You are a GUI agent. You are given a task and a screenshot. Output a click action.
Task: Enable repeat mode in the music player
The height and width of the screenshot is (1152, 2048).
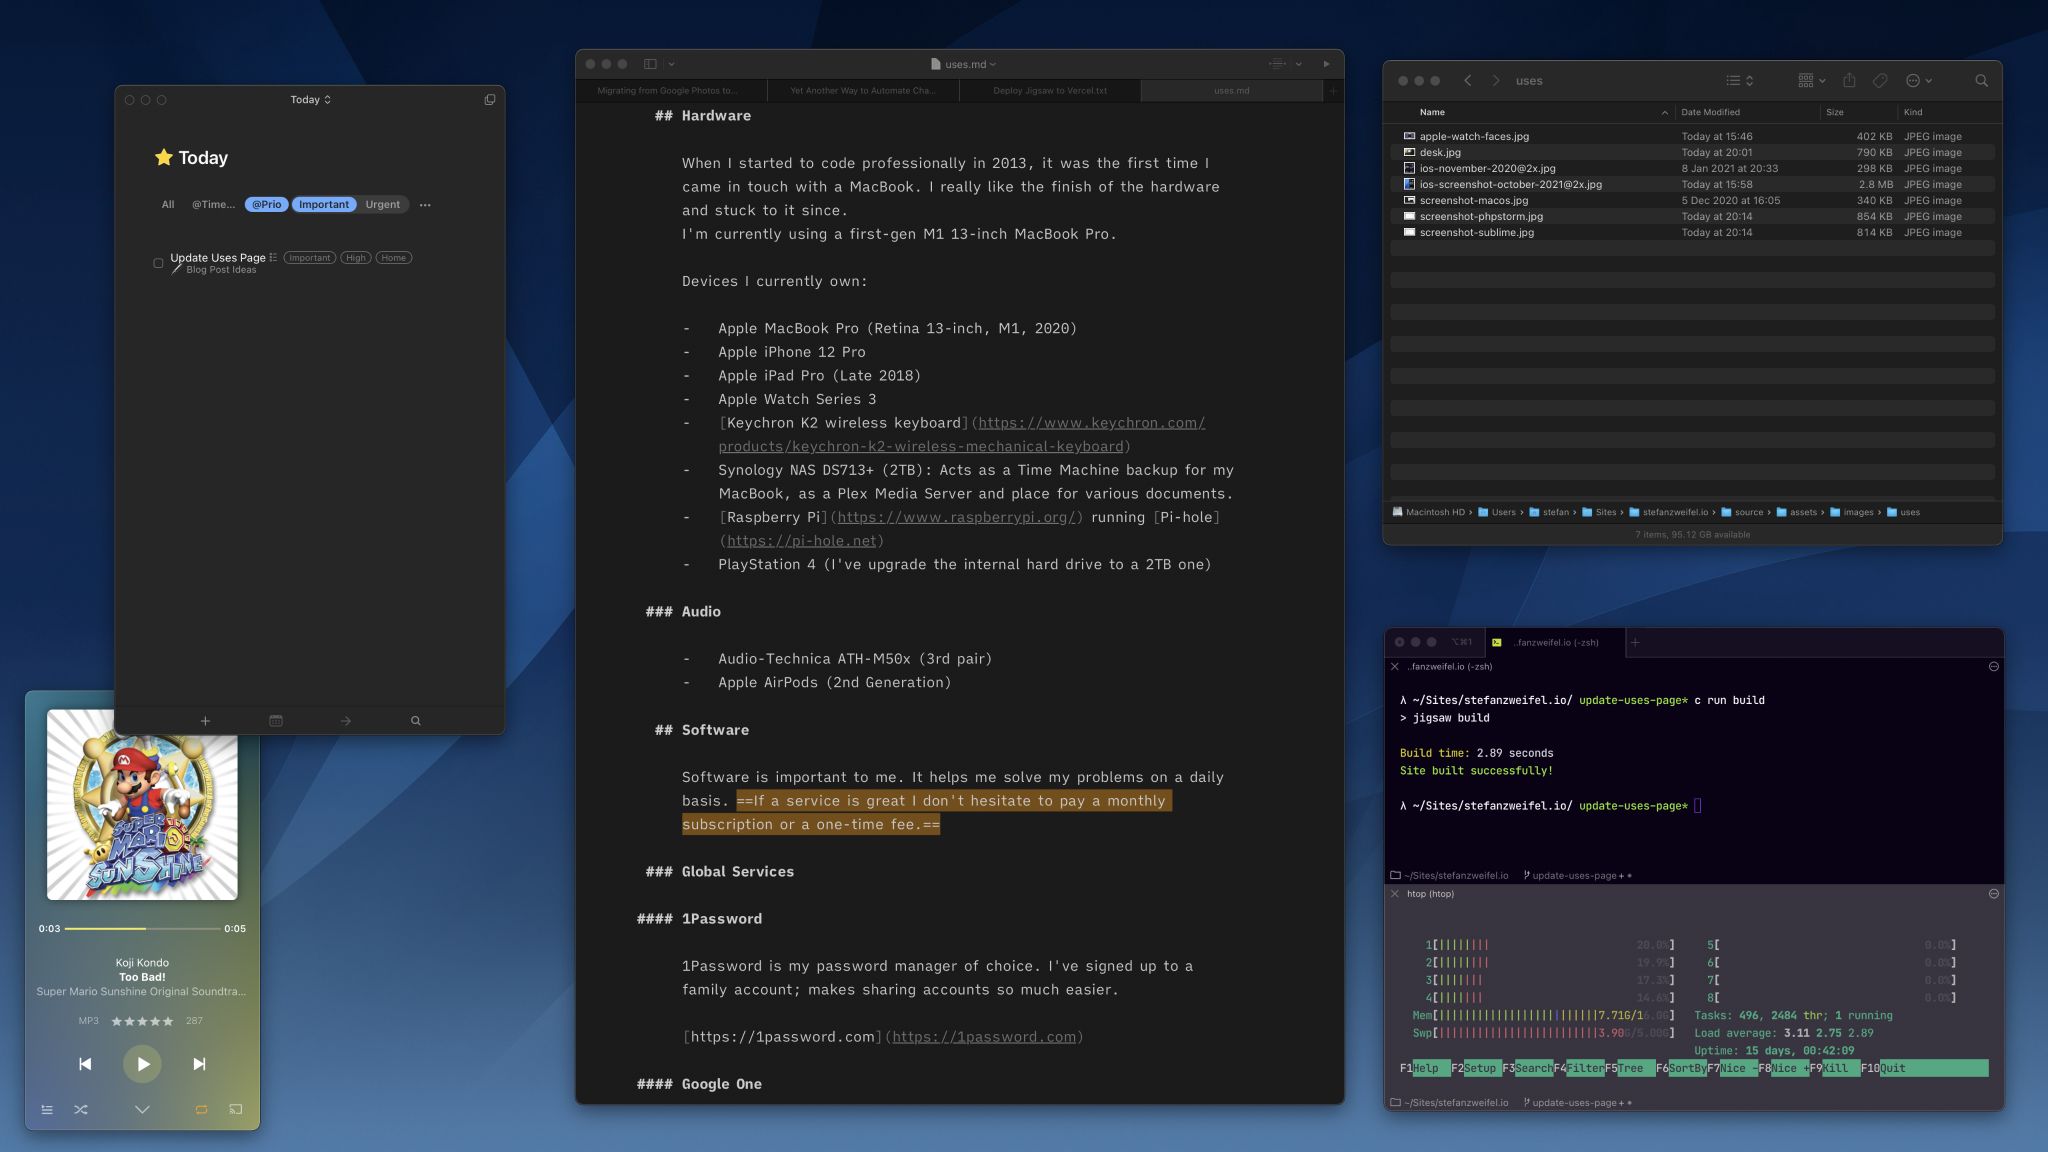(200, 1109)
